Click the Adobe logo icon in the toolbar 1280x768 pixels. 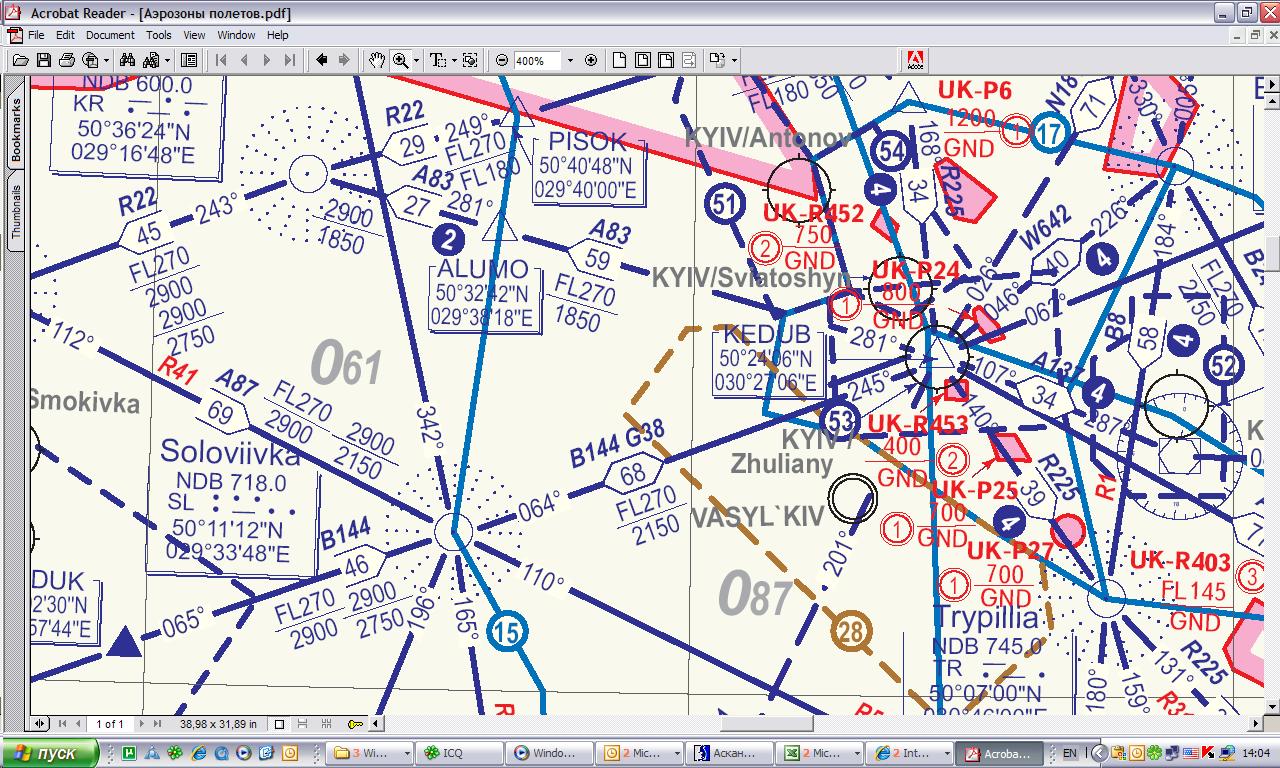[x=915, y=60]
